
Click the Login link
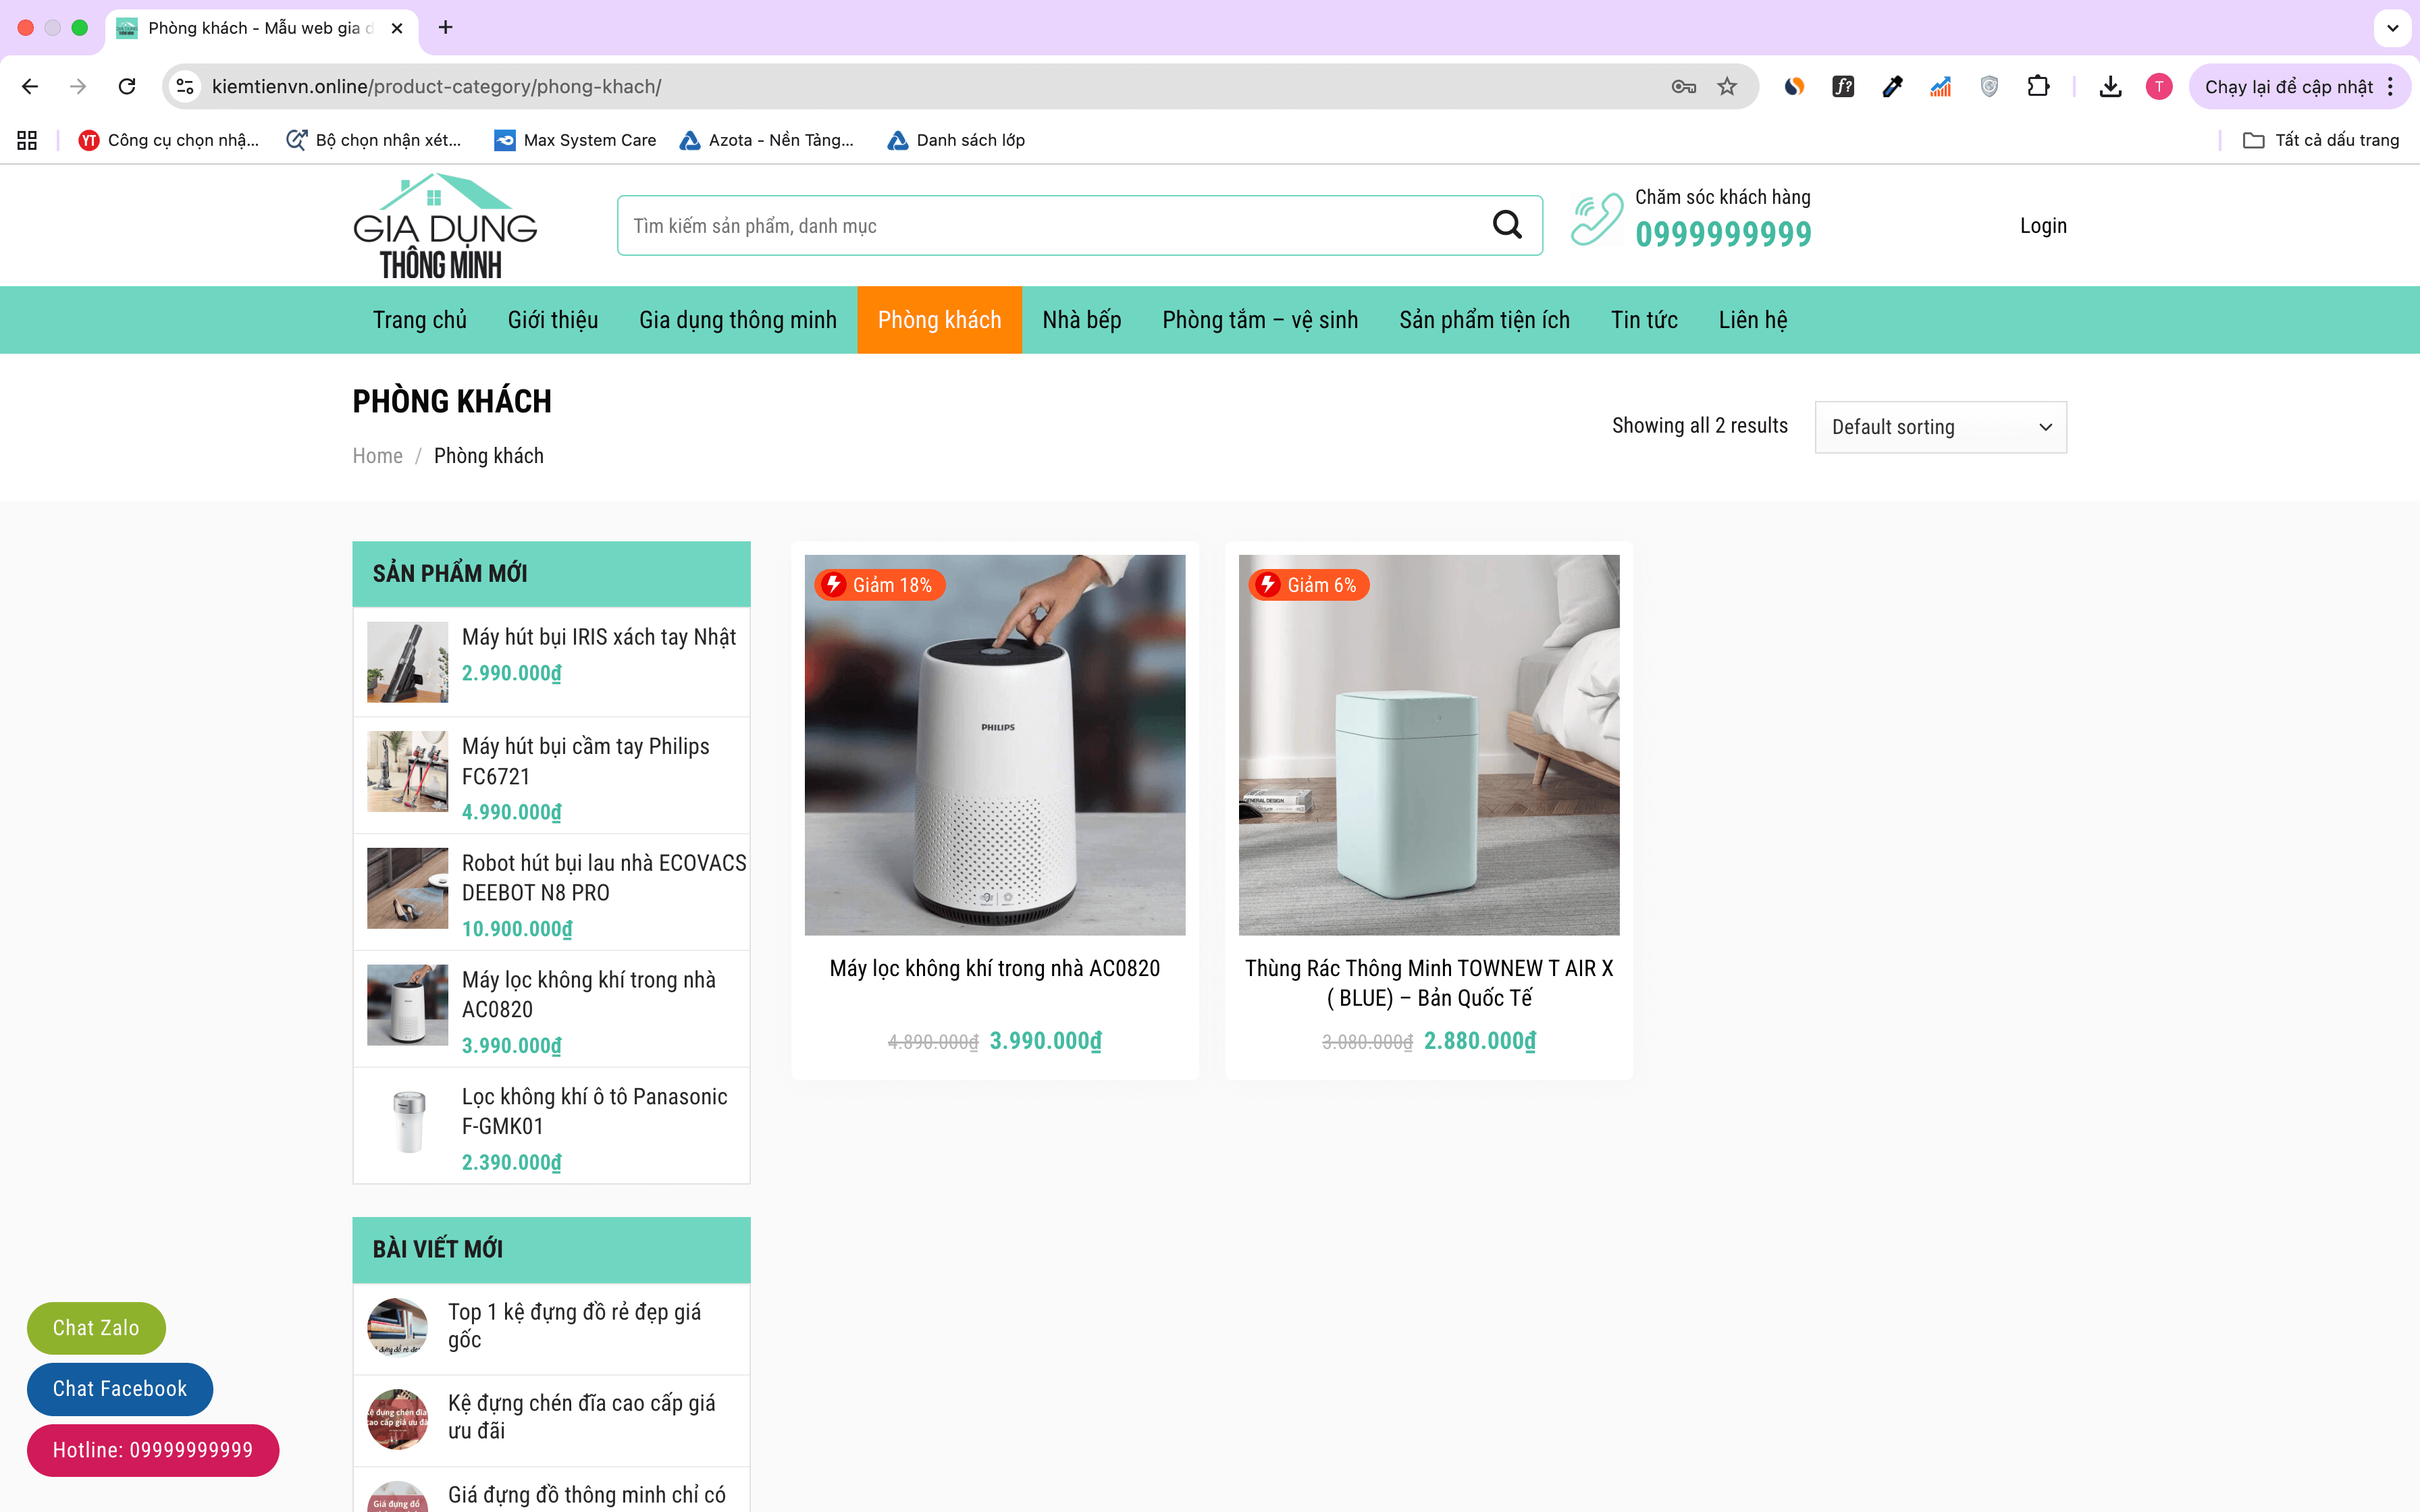[2042, 226]
